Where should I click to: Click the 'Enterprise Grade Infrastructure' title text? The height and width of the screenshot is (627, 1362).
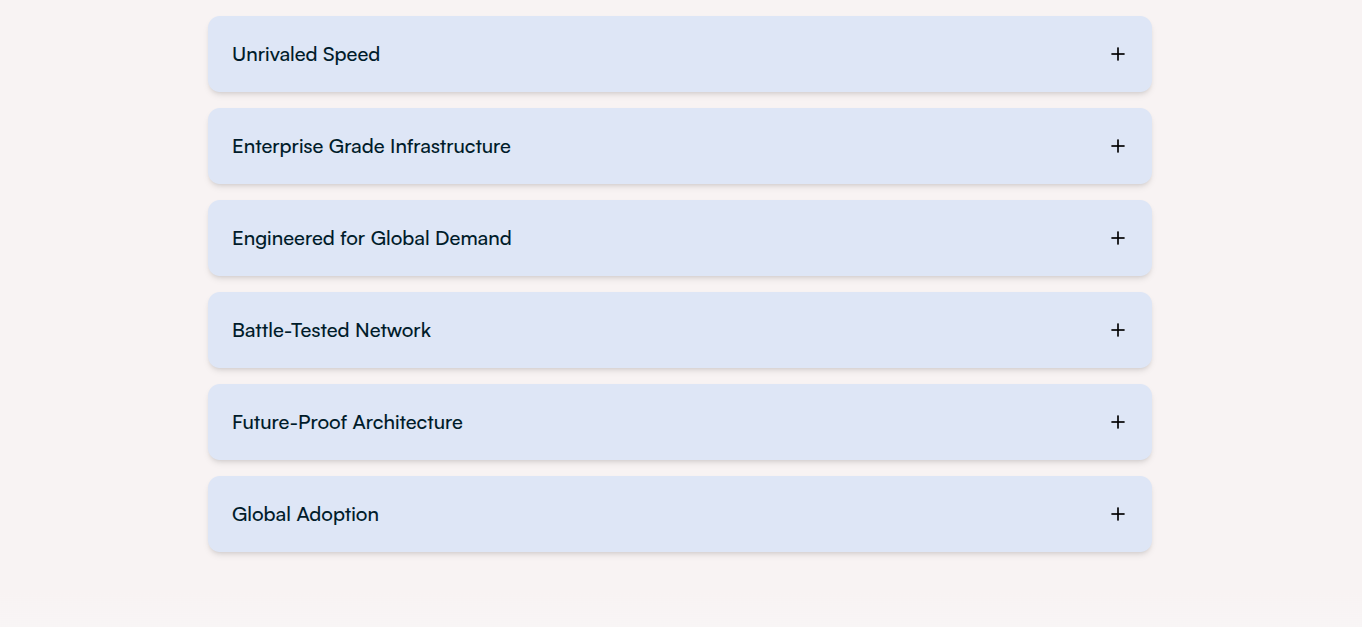tap(371, 146)
